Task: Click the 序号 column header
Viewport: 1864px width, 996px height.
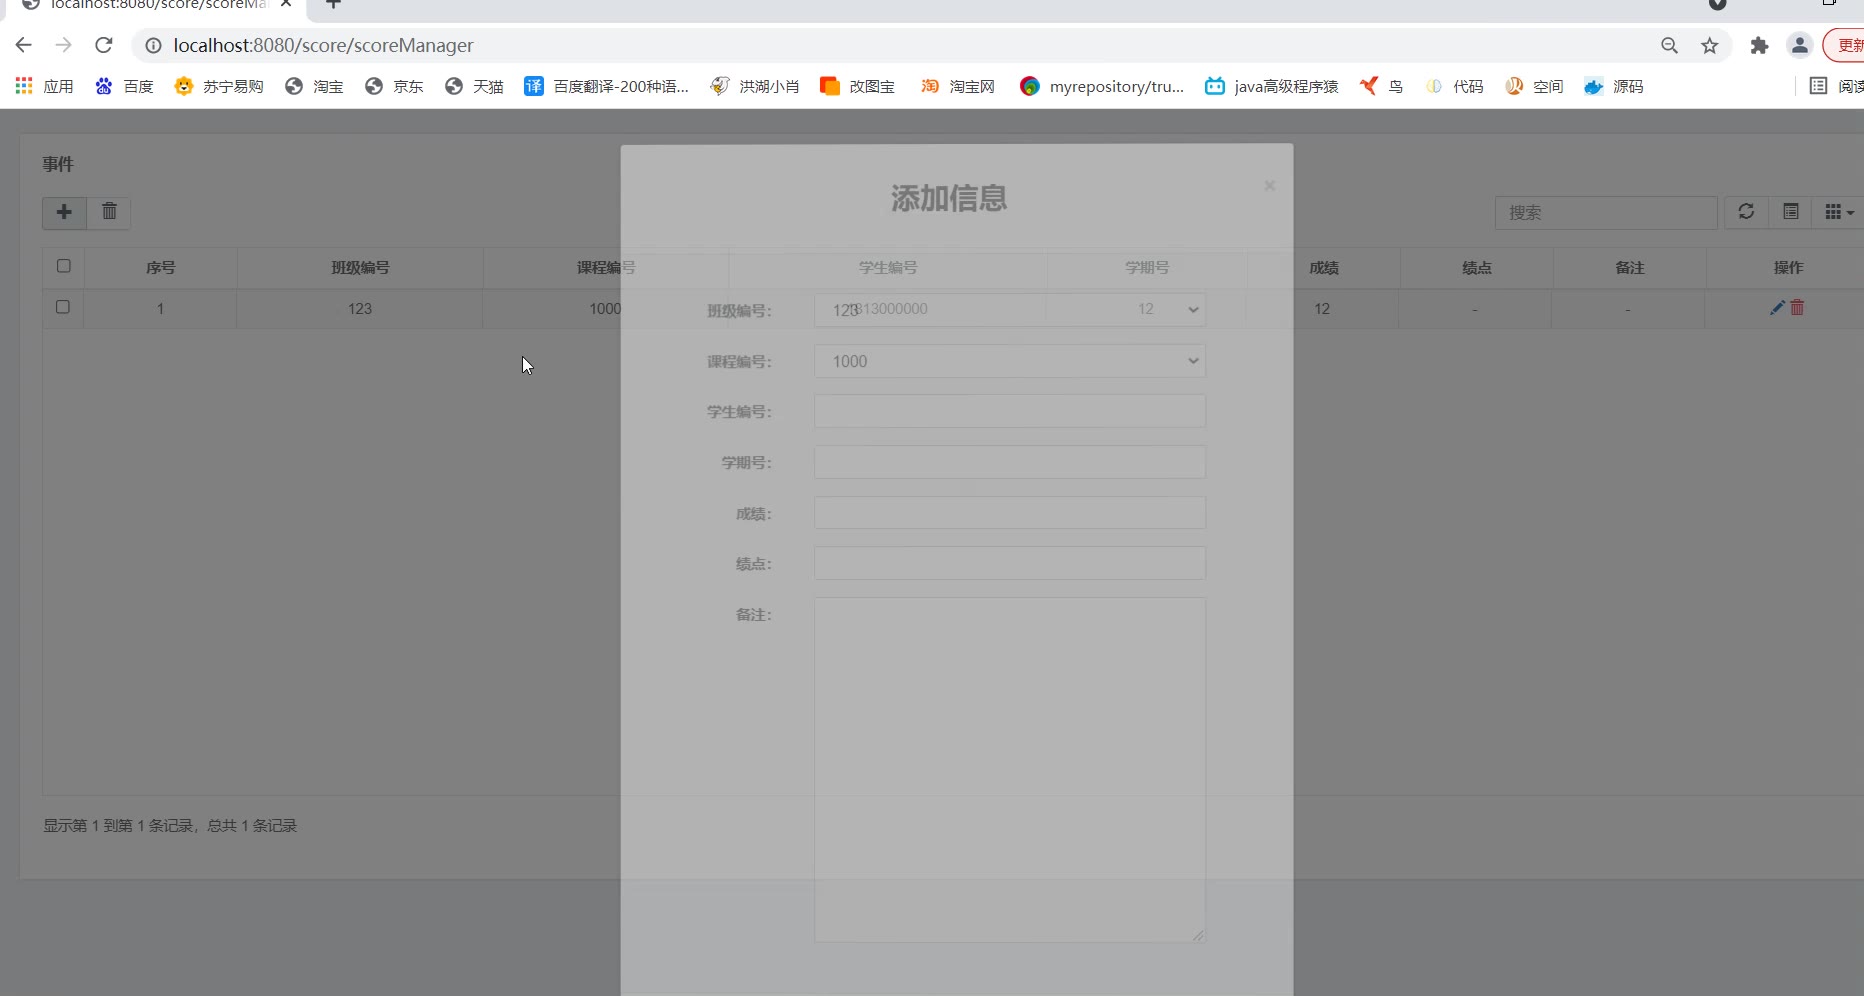Action: click(x=160, y=268)
